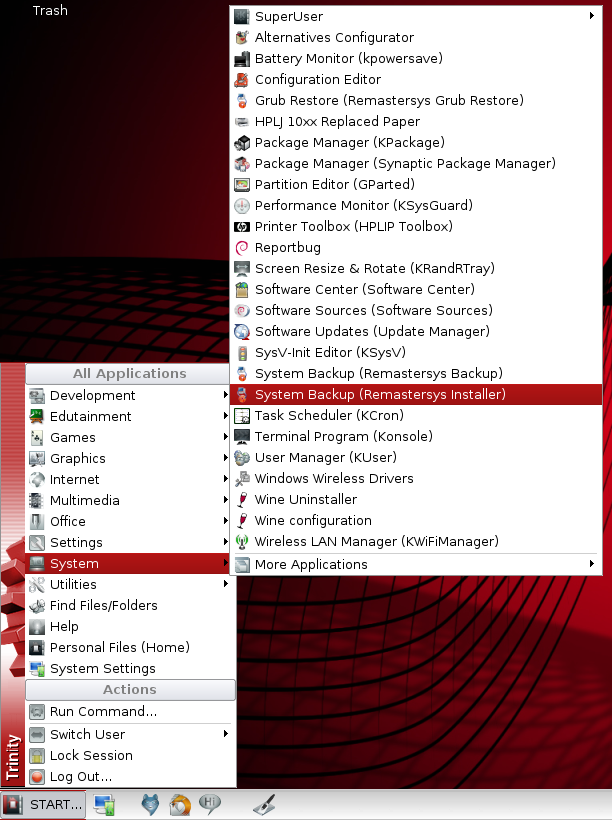The image size is (612, 820).
Task: Click the Synaptic Package Manager icon
Action: [x=242, y=164]
